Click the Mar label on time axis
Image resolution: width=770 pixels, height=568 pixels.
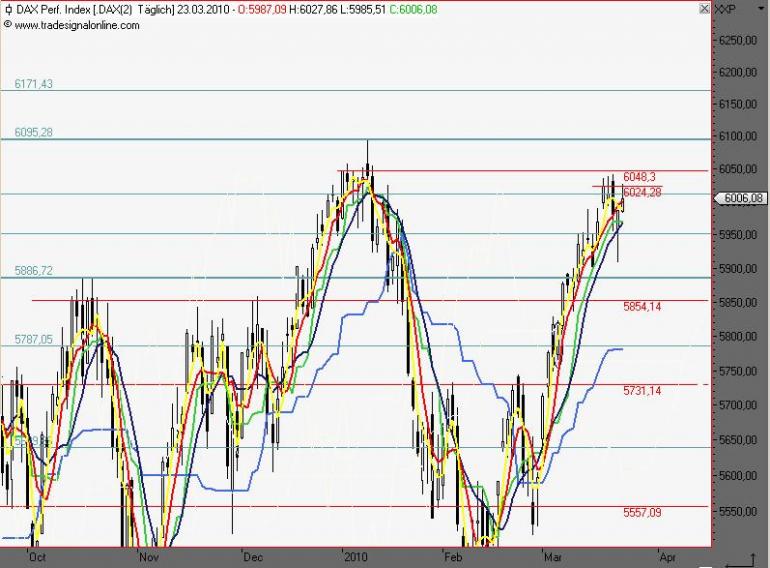[x=553, y=557]
